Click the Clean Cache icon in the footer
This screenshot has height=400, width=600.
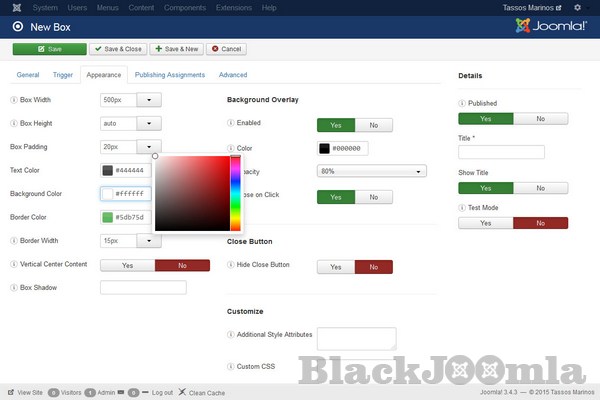pos(181,392)
